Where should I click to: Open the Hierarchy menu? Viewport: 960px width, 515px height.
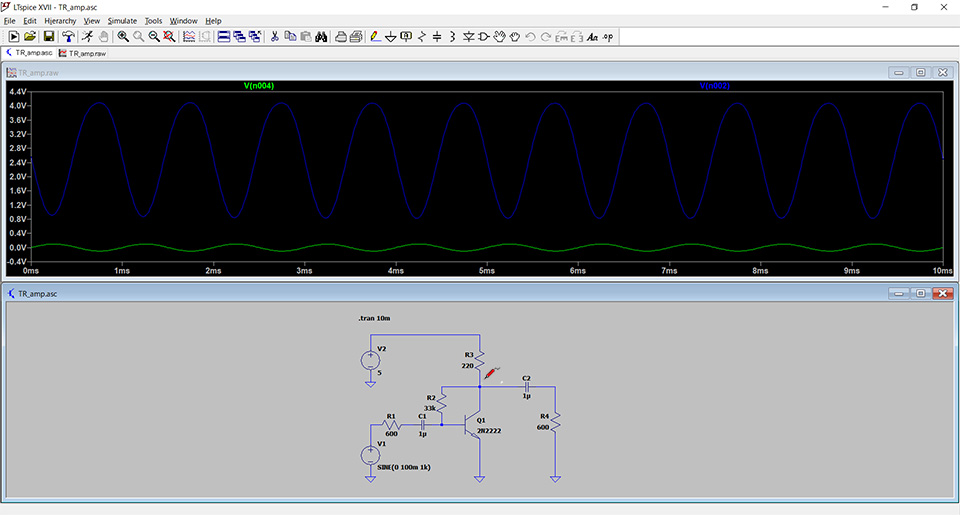(60, 21)
